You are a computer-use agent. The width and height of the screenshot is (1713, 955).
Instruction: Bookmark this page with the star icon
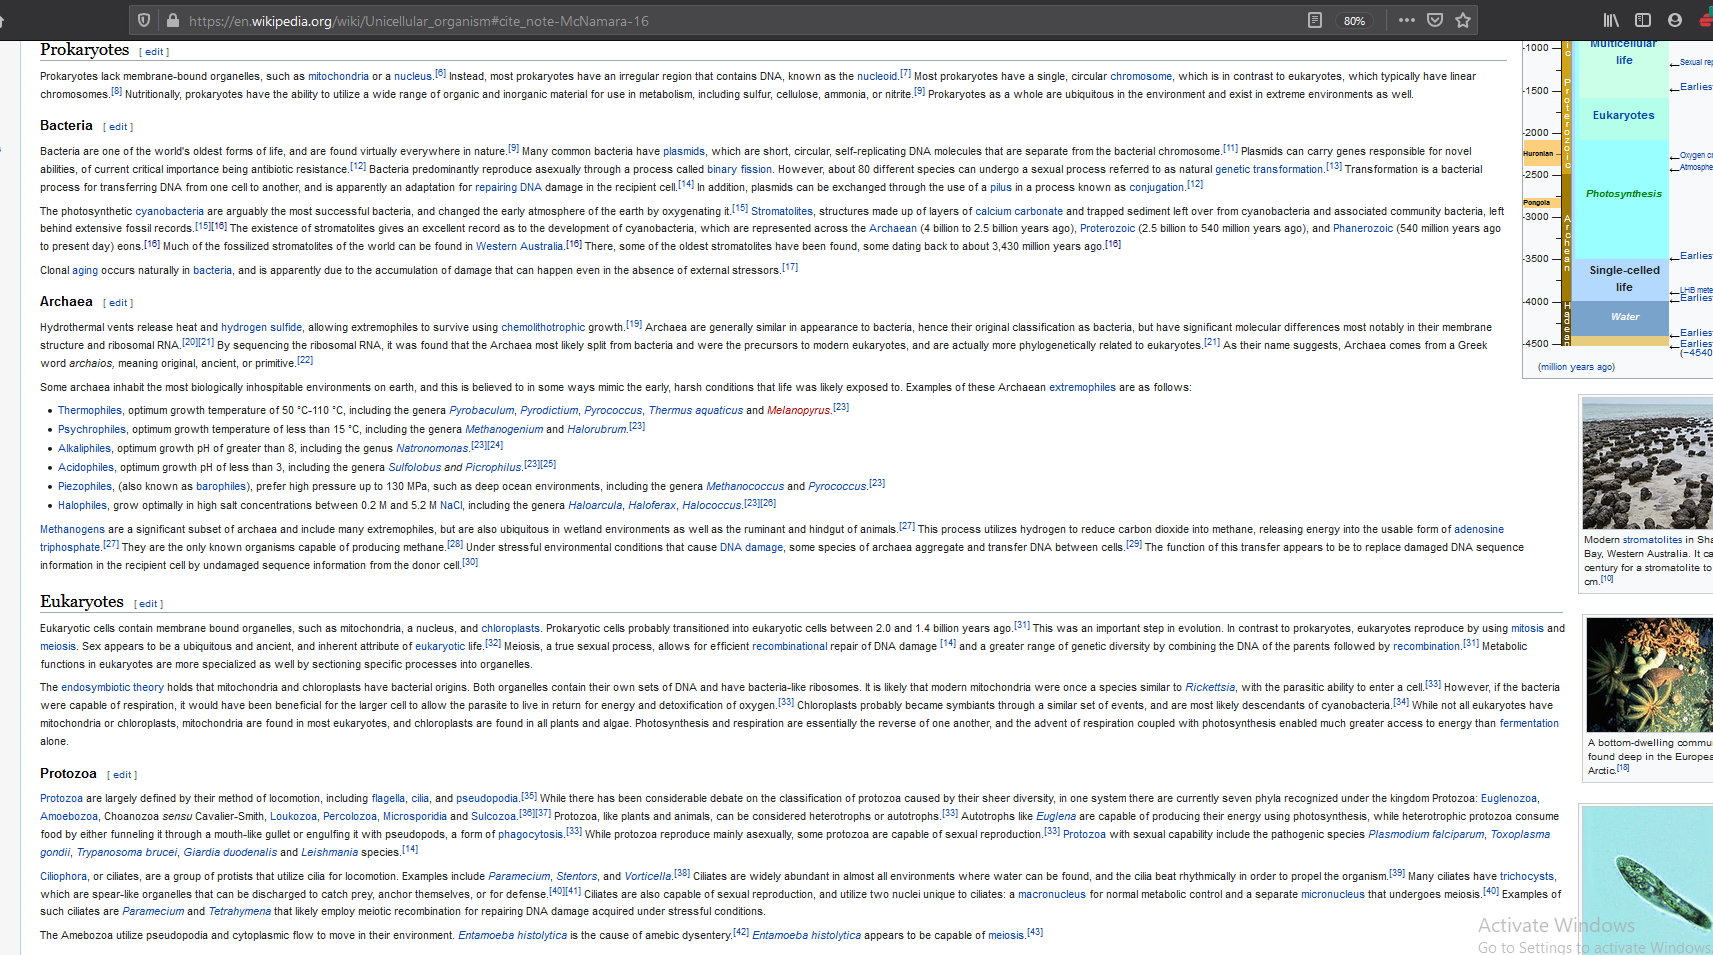click(x=1463, y=20)
